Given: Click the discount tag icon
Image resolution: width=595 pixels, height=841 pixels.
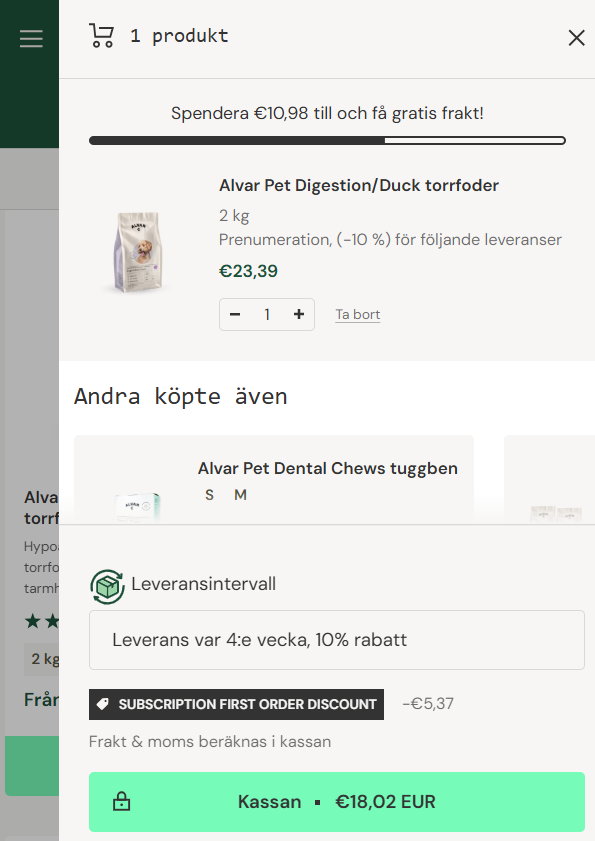Looking at the screenshot, I should pos(103,704).
